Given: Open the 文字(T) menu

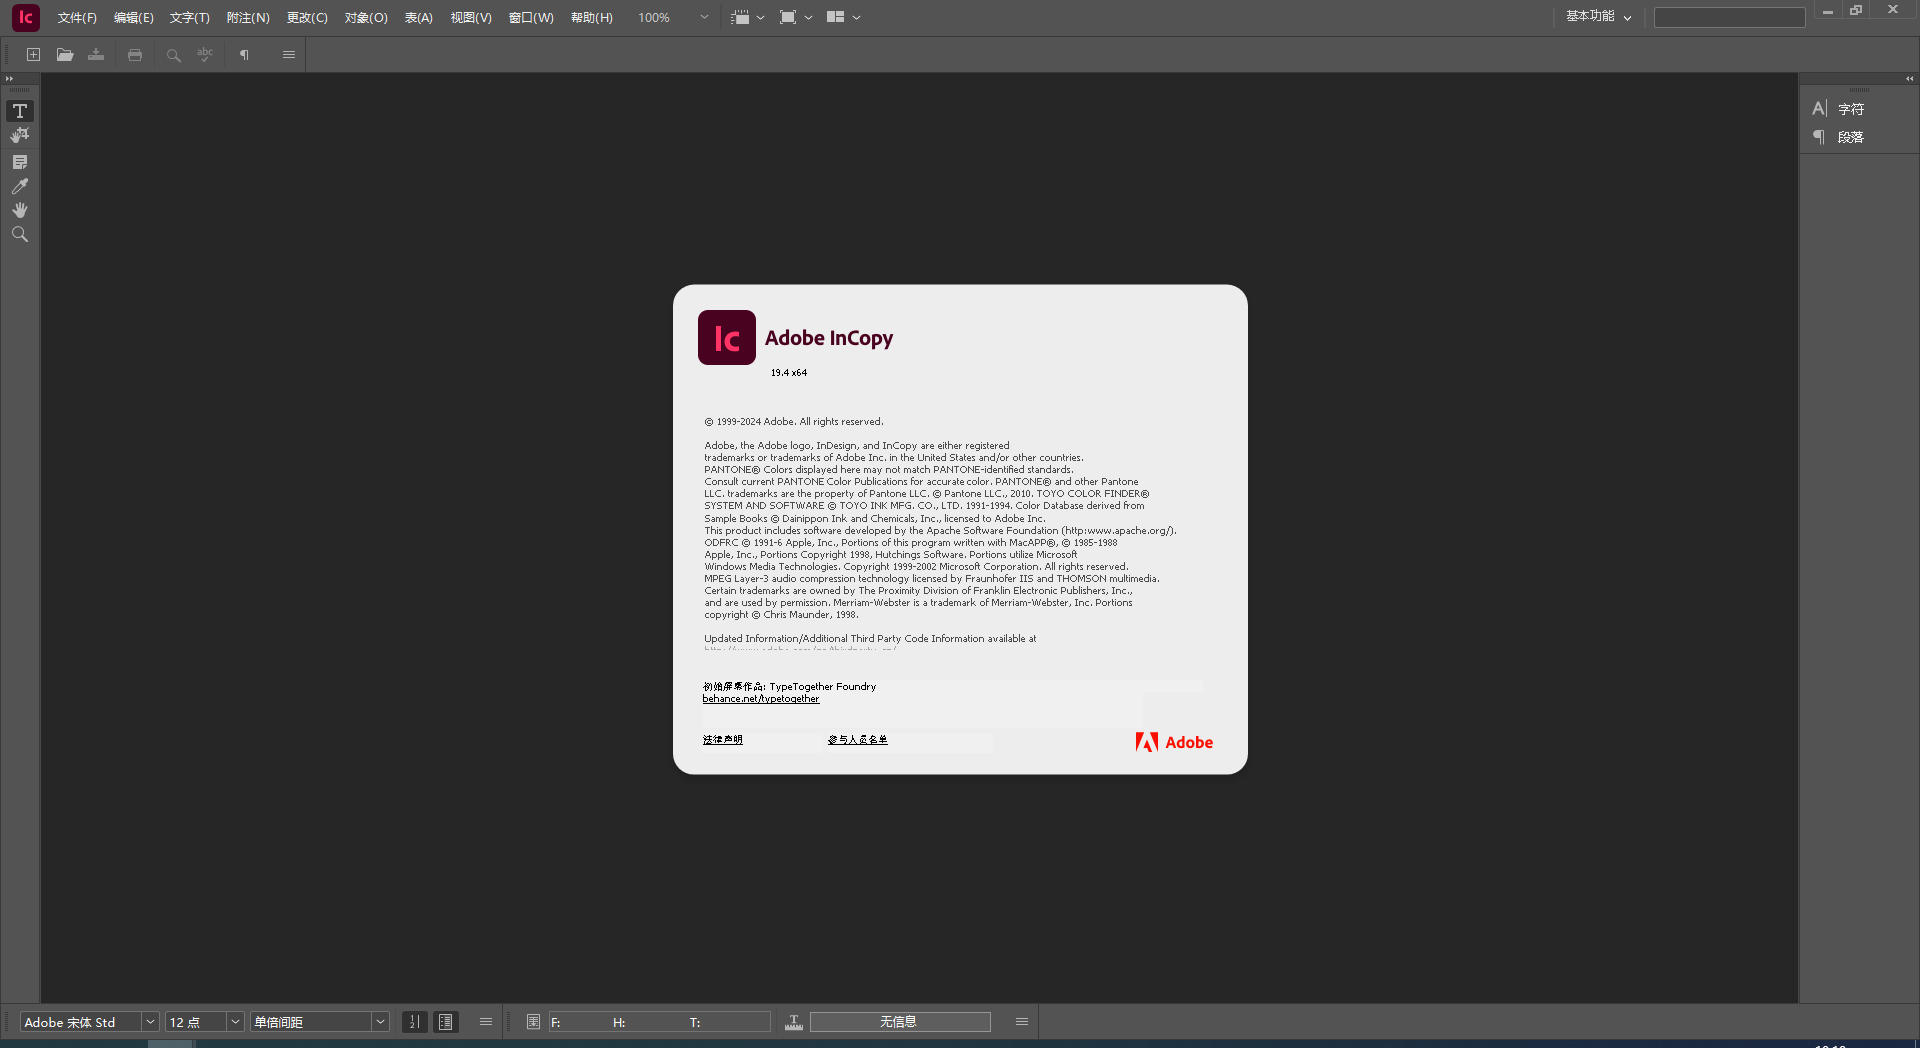Looking at the screenshot, I should (190, 18).
